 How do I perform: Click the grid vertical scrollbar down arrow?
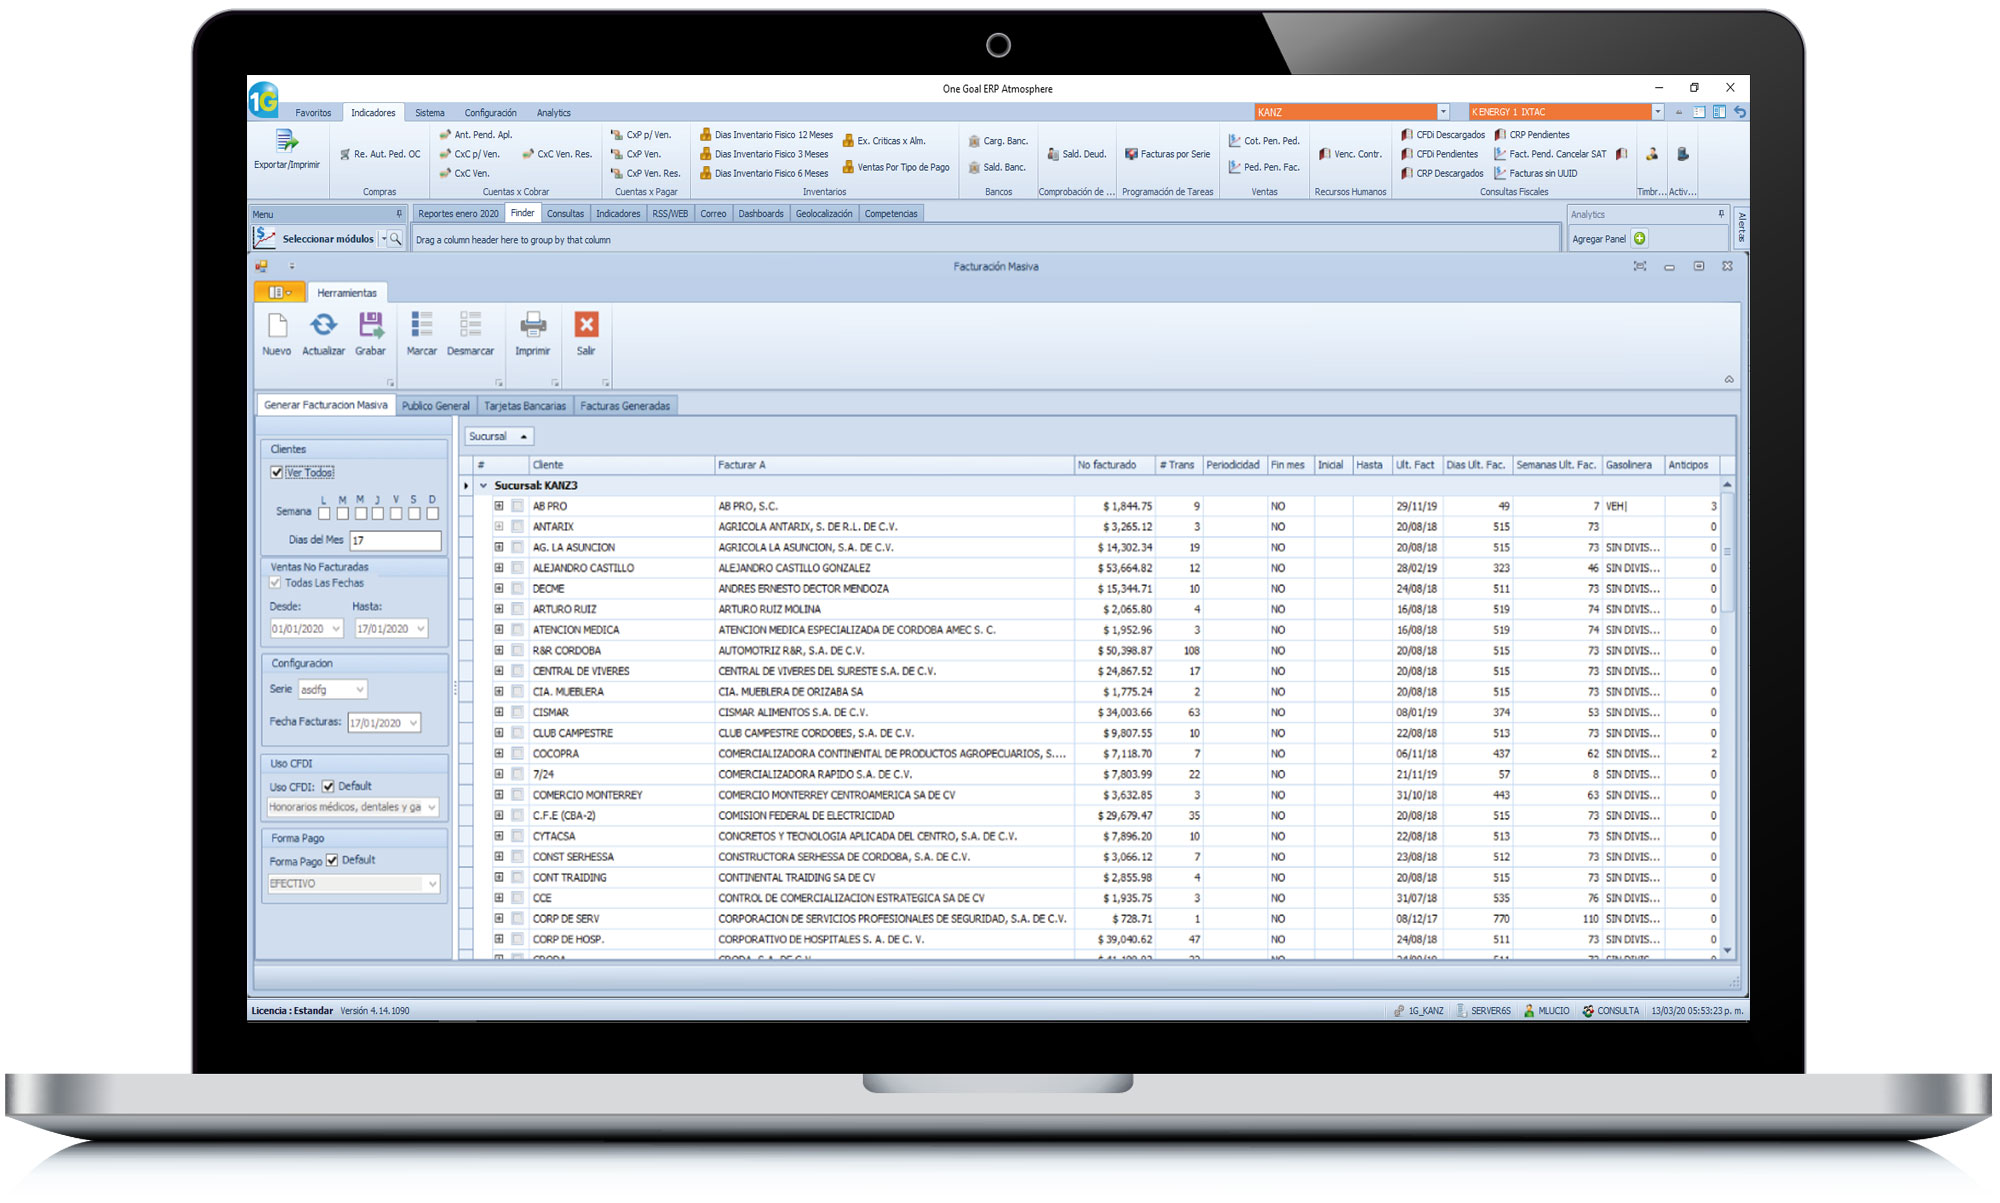coord(1727,951)
